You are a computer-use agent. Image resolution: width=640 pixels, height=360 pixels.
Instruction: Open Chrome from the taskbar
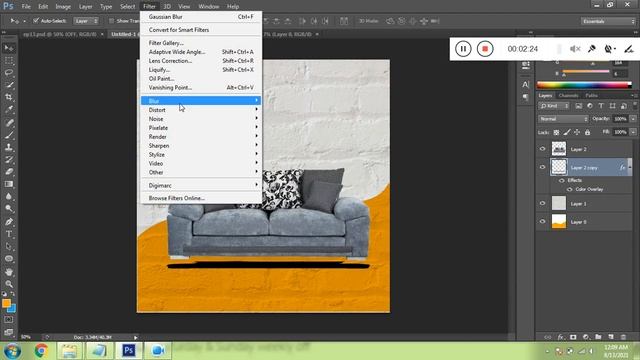pyautogui.click(x=41, y=351)
